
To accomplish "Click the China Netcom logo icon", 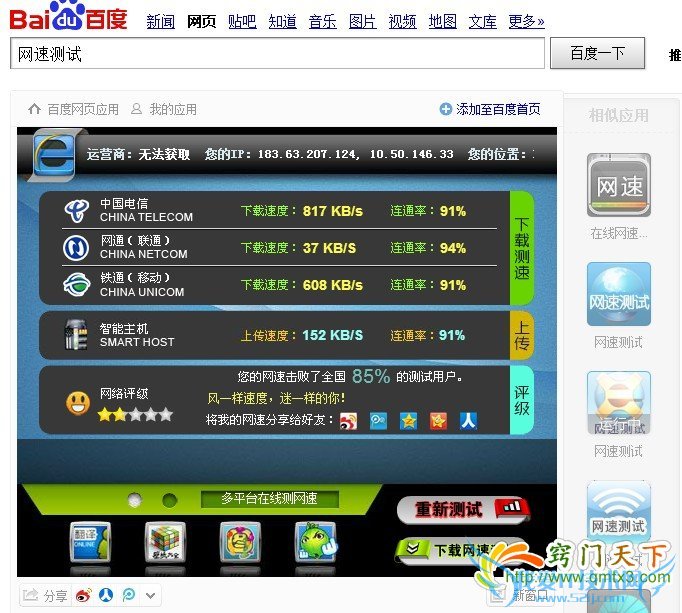I will coord(76,248).
